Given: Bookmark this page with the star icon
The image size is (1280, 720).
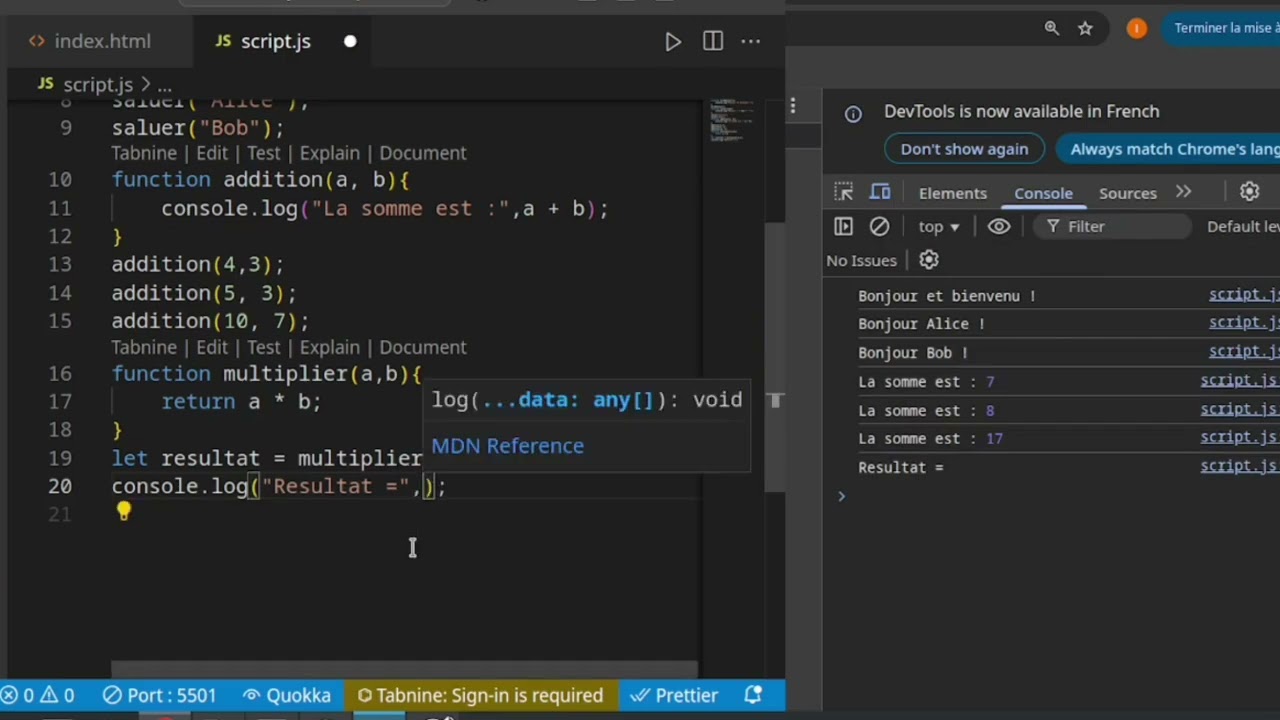Looking at the screenshot, I should 1085,28.
